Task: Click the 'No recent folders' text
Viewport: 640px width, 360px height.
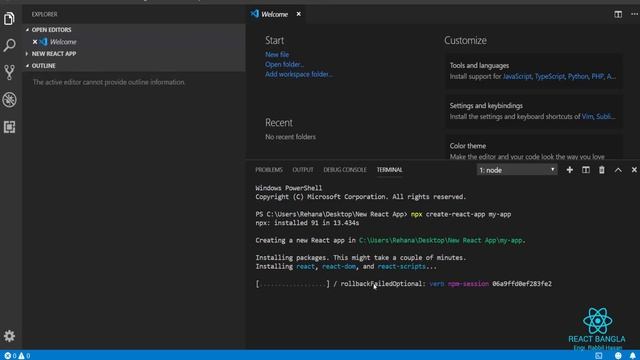Action: click(290, 137)
